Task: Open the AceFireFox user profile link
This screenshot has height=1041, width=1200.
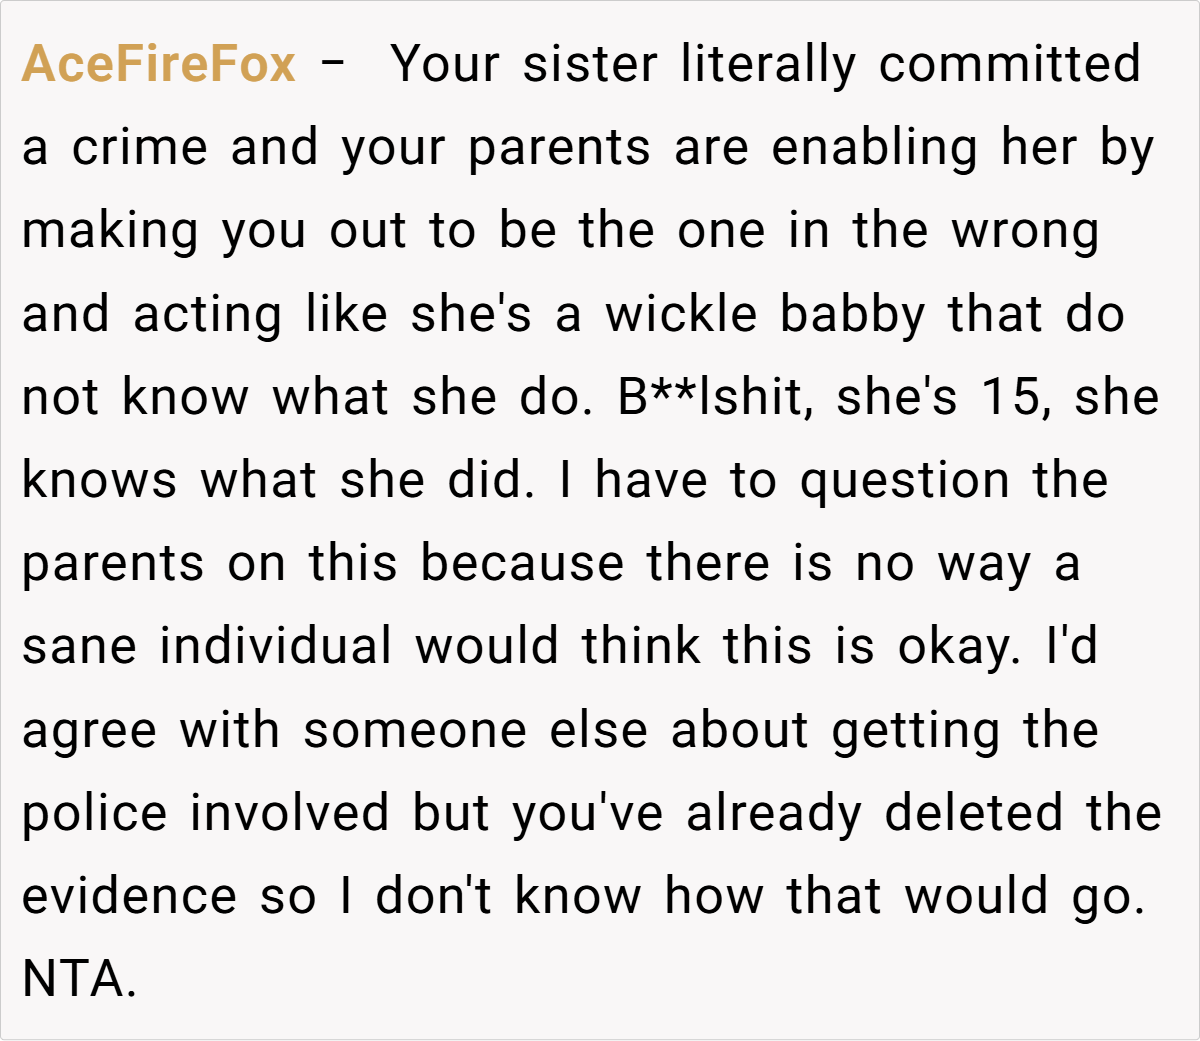Action: pos(158,65)
